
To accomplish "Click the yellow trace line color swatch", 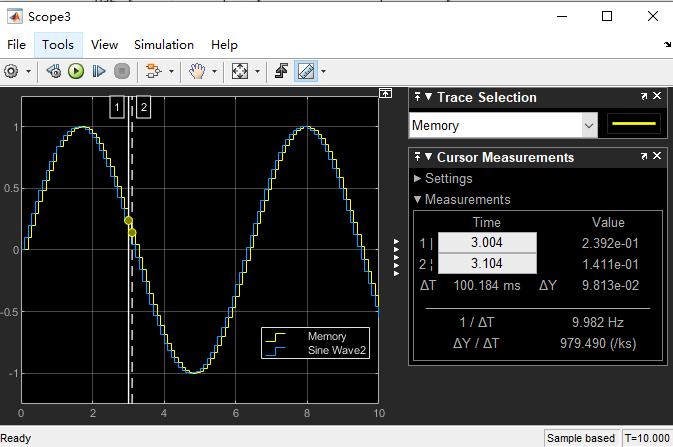I will [634, 124].
